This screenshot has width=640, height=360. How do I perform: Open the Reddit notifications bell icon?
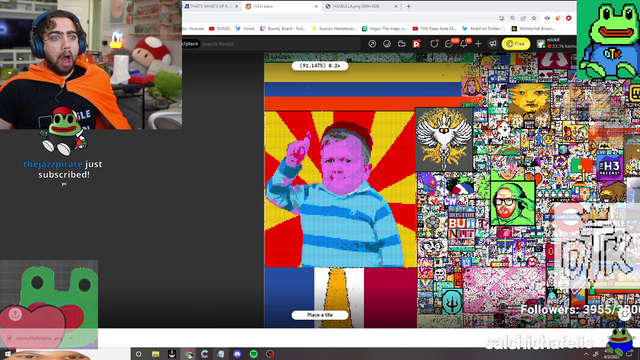[463, 44]
